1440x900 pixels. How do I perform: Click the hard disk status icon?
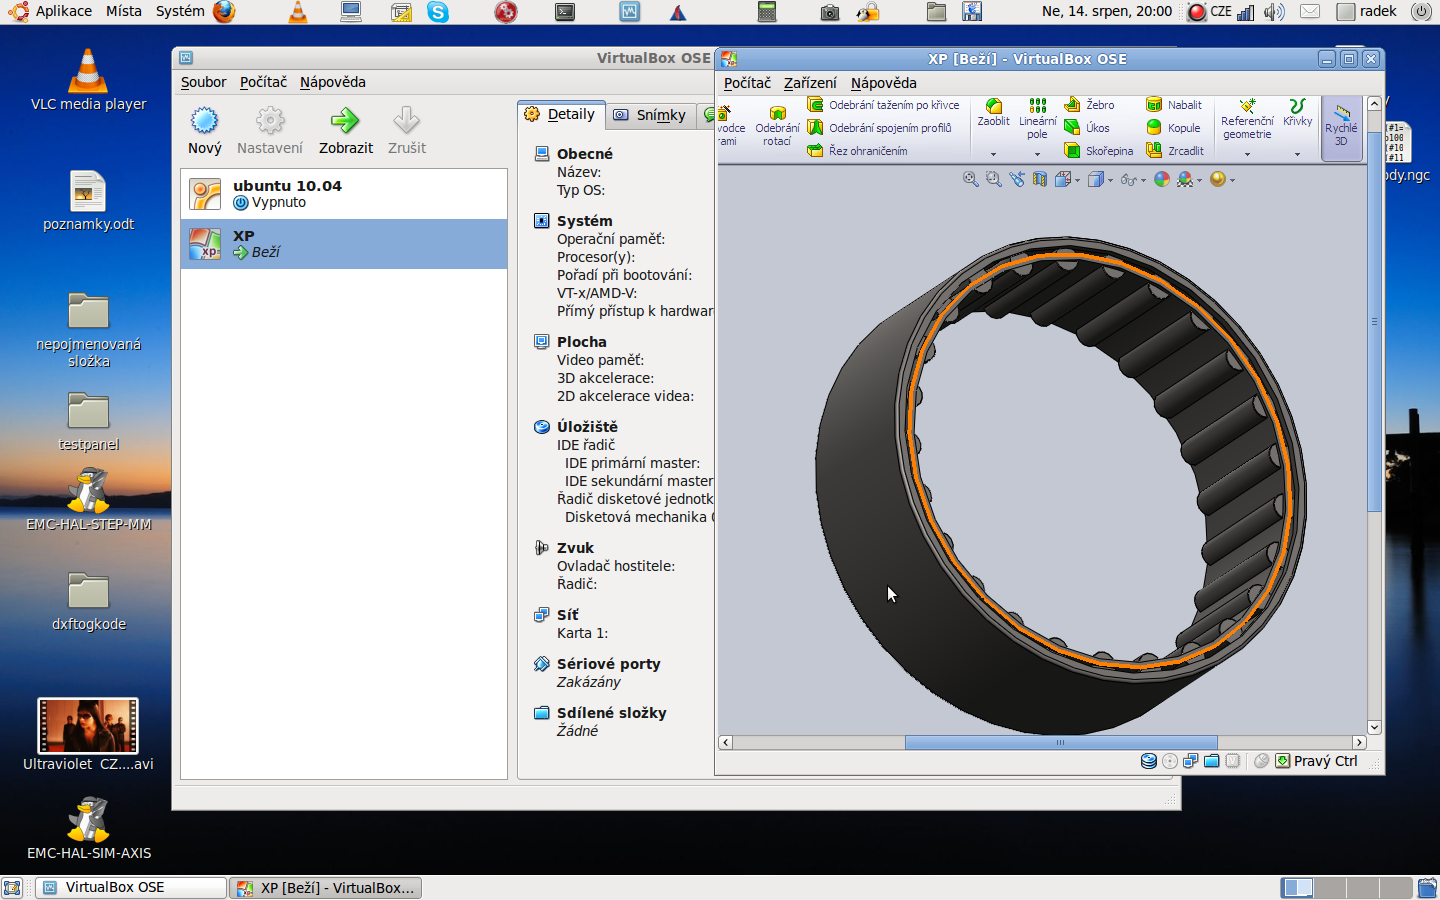(1149, 761)
